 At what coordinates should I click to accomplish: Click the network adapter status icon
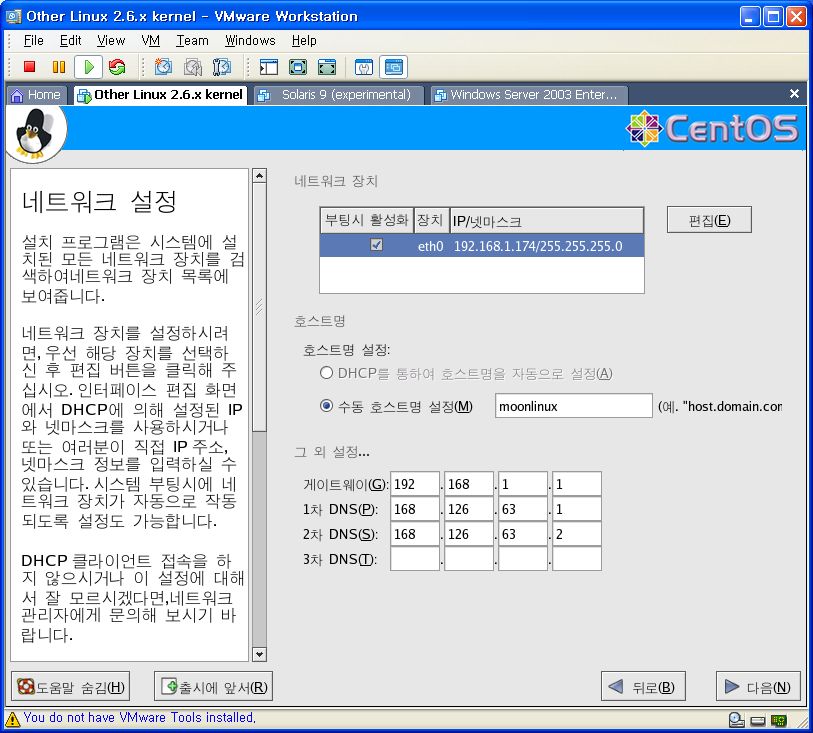tap(778, 719)
